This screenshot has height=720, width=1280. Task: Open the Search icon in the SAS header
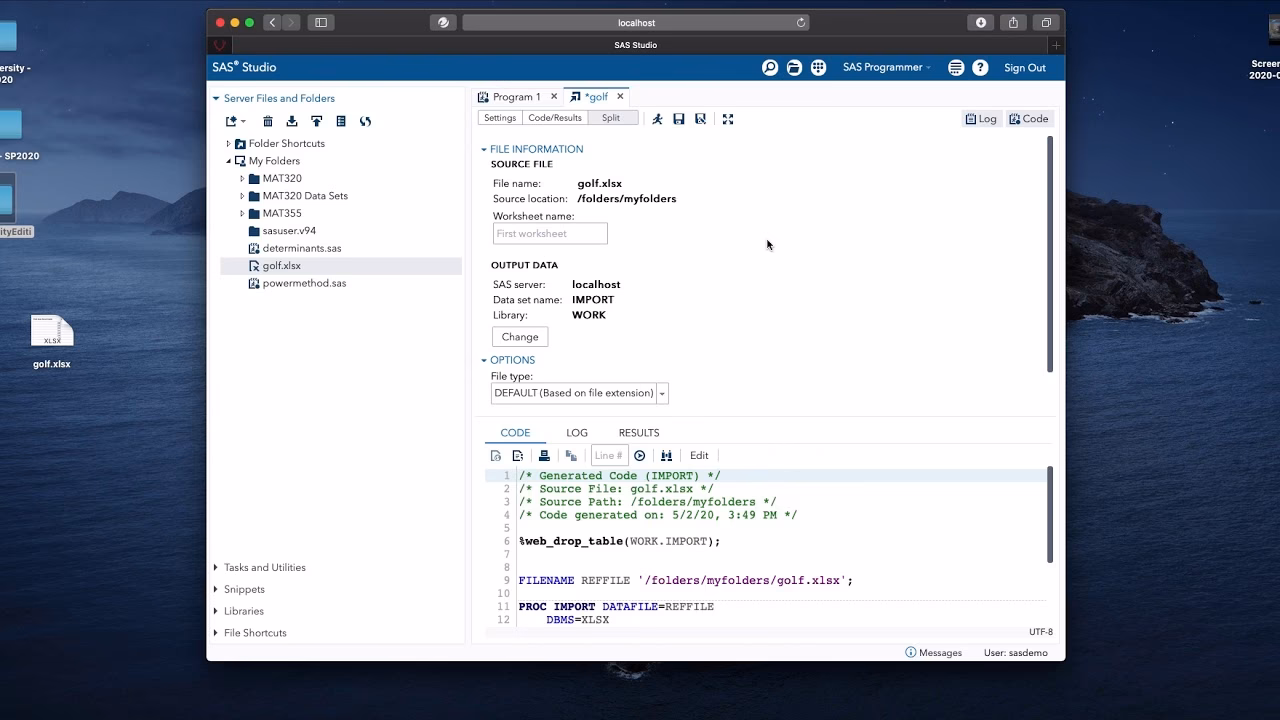770,68
